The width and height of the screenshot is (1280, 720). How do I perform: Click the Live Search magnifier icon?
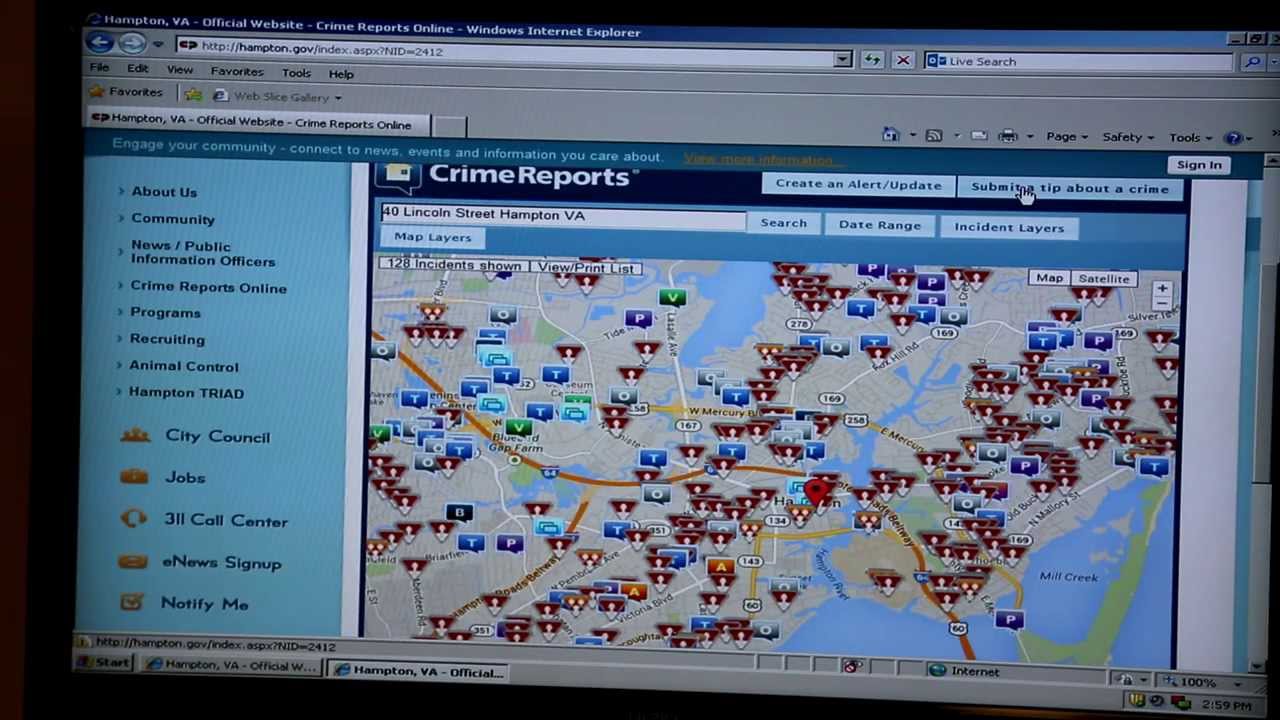tap(1252, 63)
